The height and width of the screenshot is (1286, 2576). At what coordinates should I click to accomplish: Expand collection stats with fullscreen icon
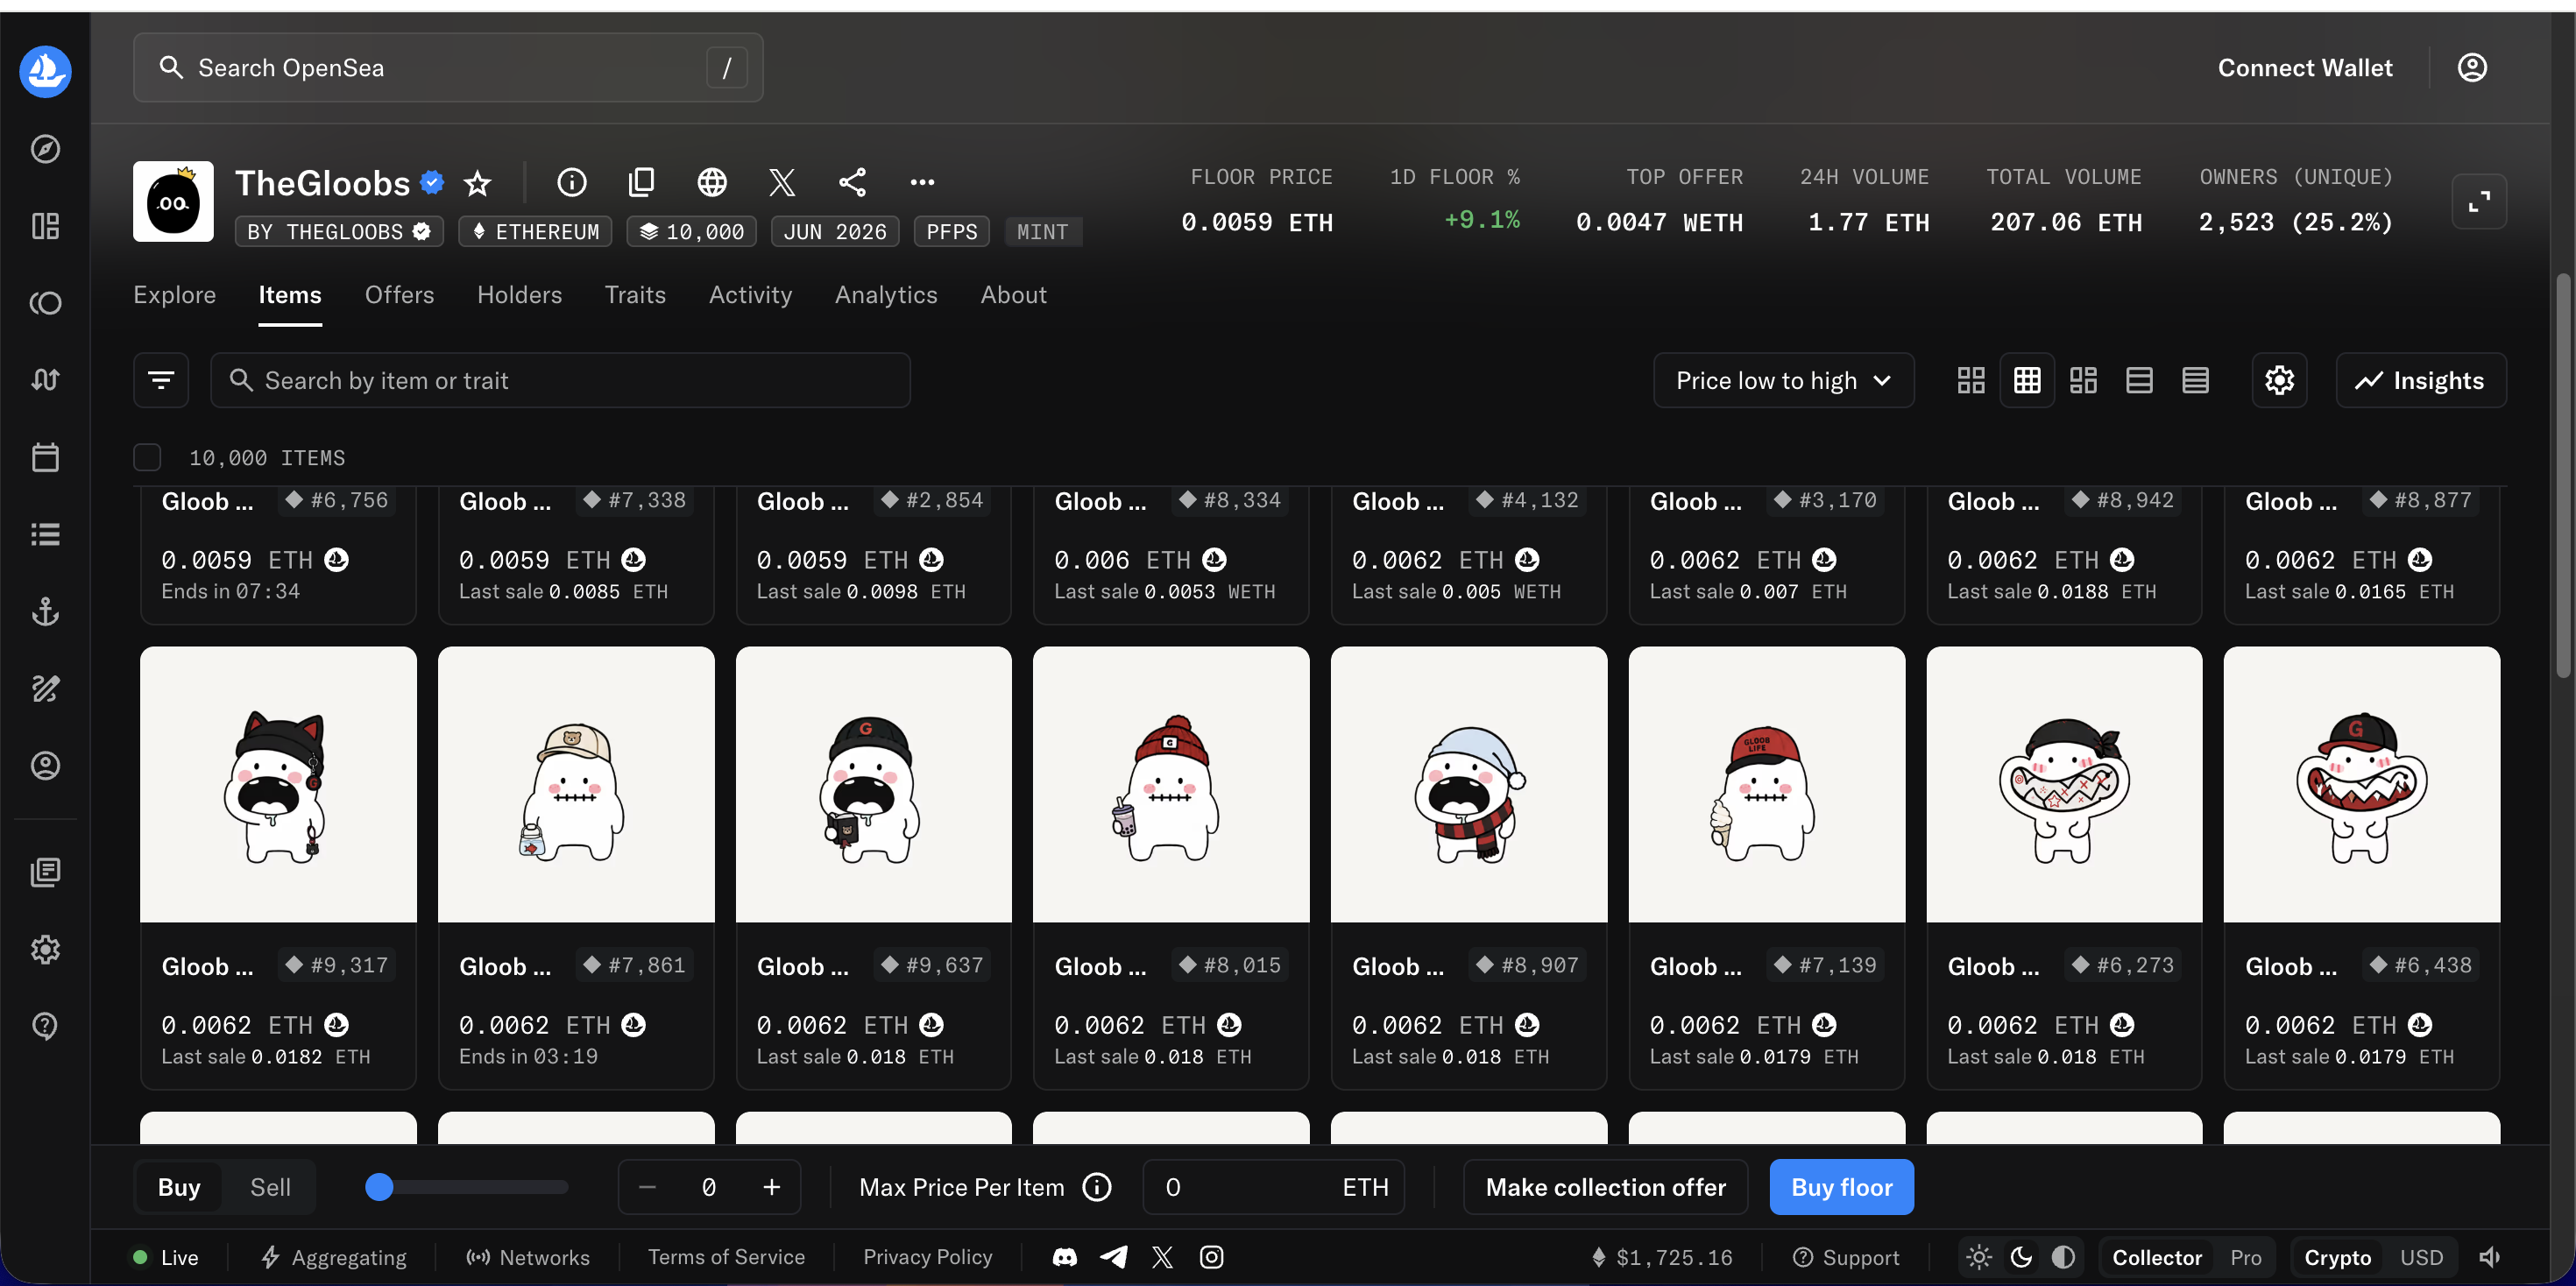click(x=2479, y=202)
